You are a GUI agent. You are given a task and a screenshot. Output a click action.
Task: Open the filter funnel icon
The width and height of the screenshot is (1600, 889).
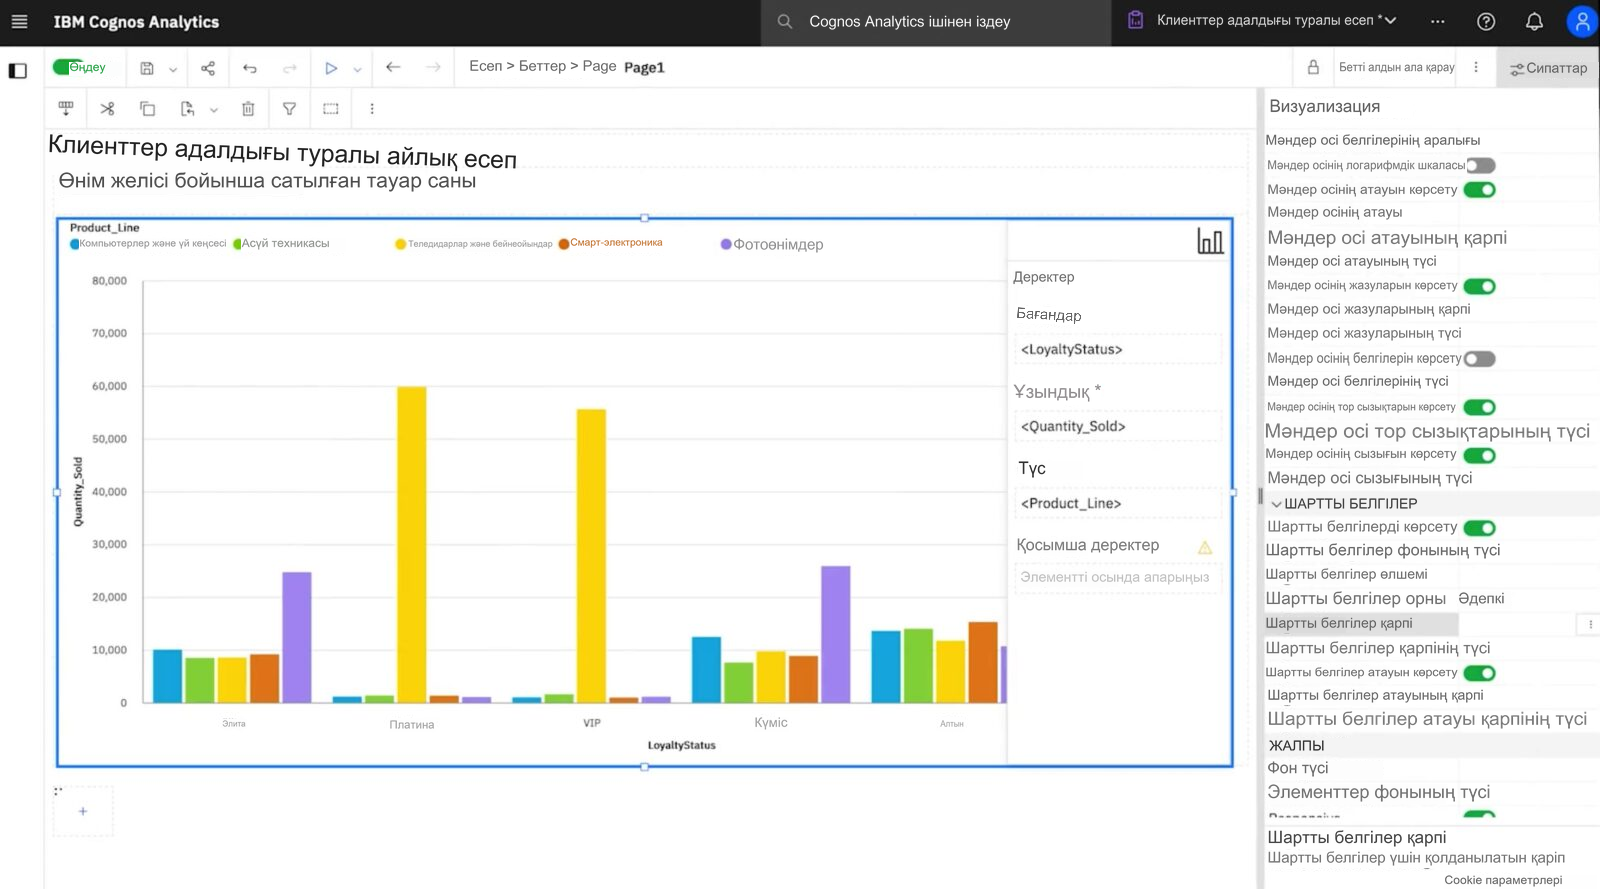point(289,108)
